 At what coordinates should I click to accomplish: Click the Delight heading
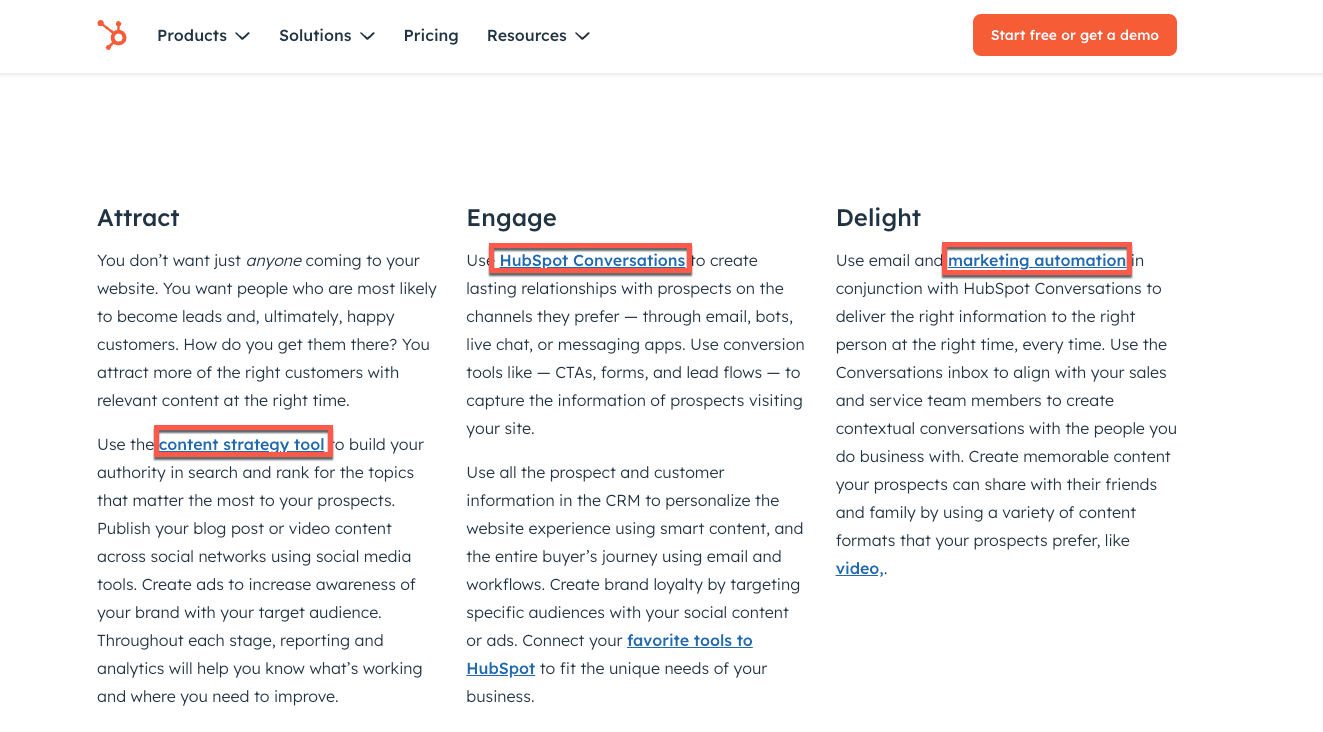878,218
